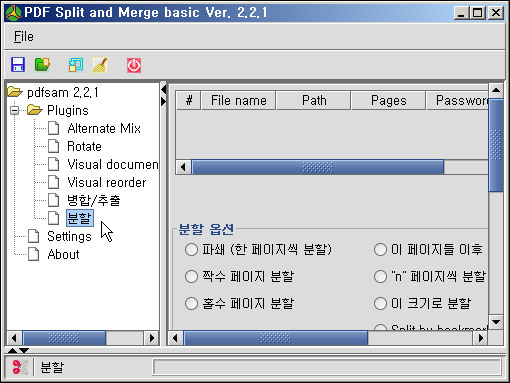This screenshot has width=510, height=383.
Task: Open the Visual reorder plugin
Action: (x=107, y=182)
